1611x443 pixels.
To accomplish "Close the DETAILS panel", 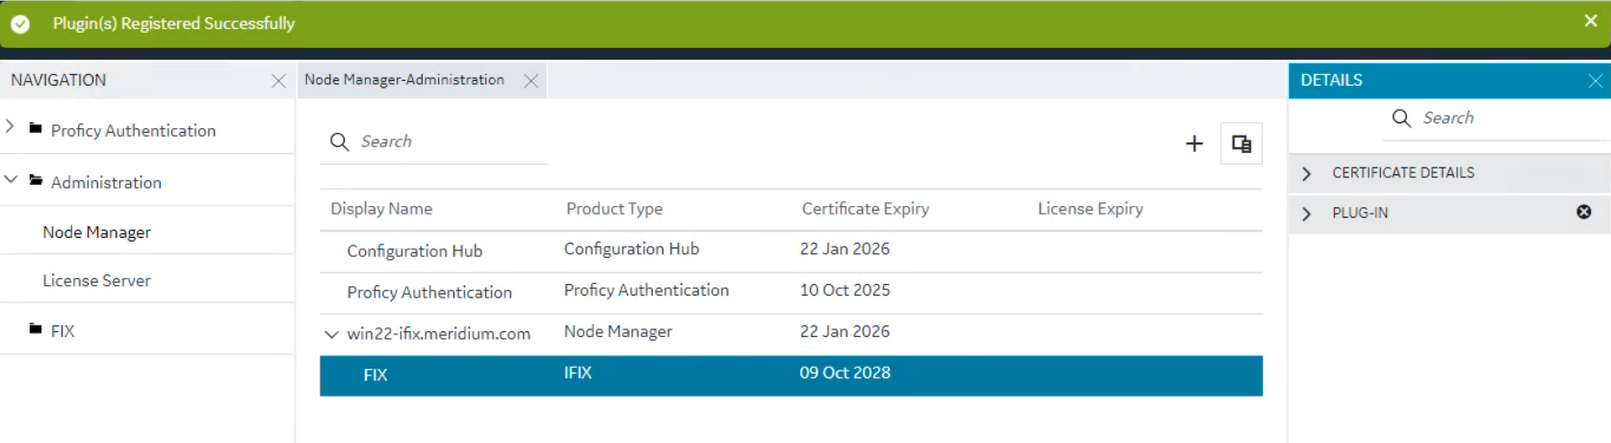I will (x=1595, y=81).
